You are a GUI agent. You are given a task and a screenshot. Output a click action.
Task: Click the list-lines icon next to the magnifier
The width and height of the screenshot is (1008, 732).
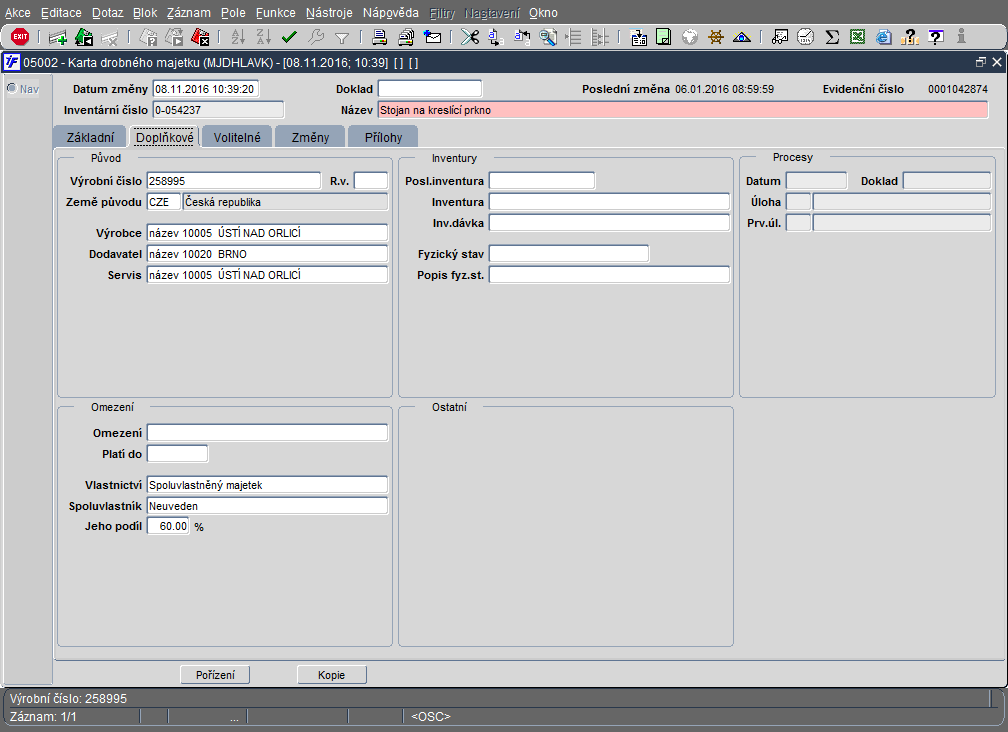click(573, 37)
